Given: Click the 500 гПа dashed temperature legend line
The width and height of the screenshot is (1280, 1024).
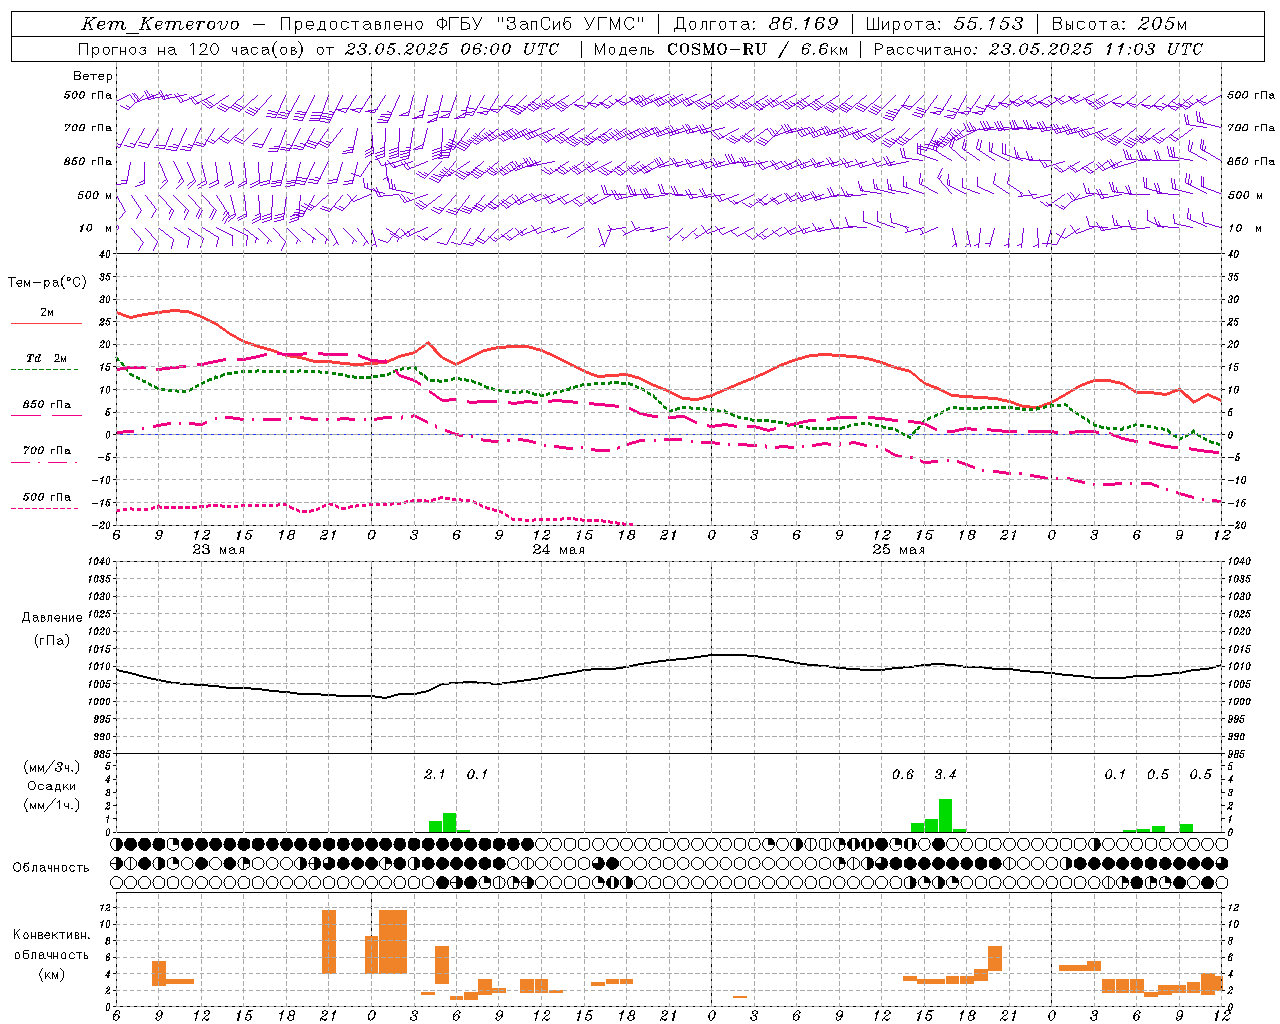Looking at the screenshot, I should point(44,509).
